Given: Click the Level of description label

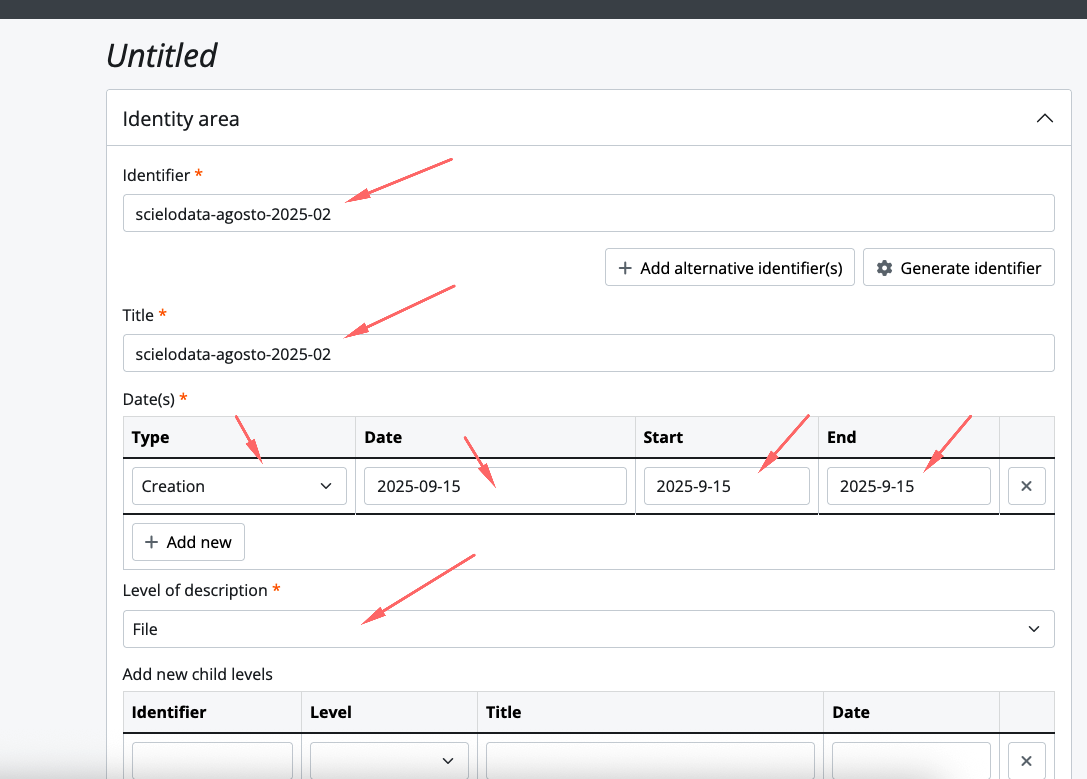Looking at the screenshot, I should tap(195, 590).
